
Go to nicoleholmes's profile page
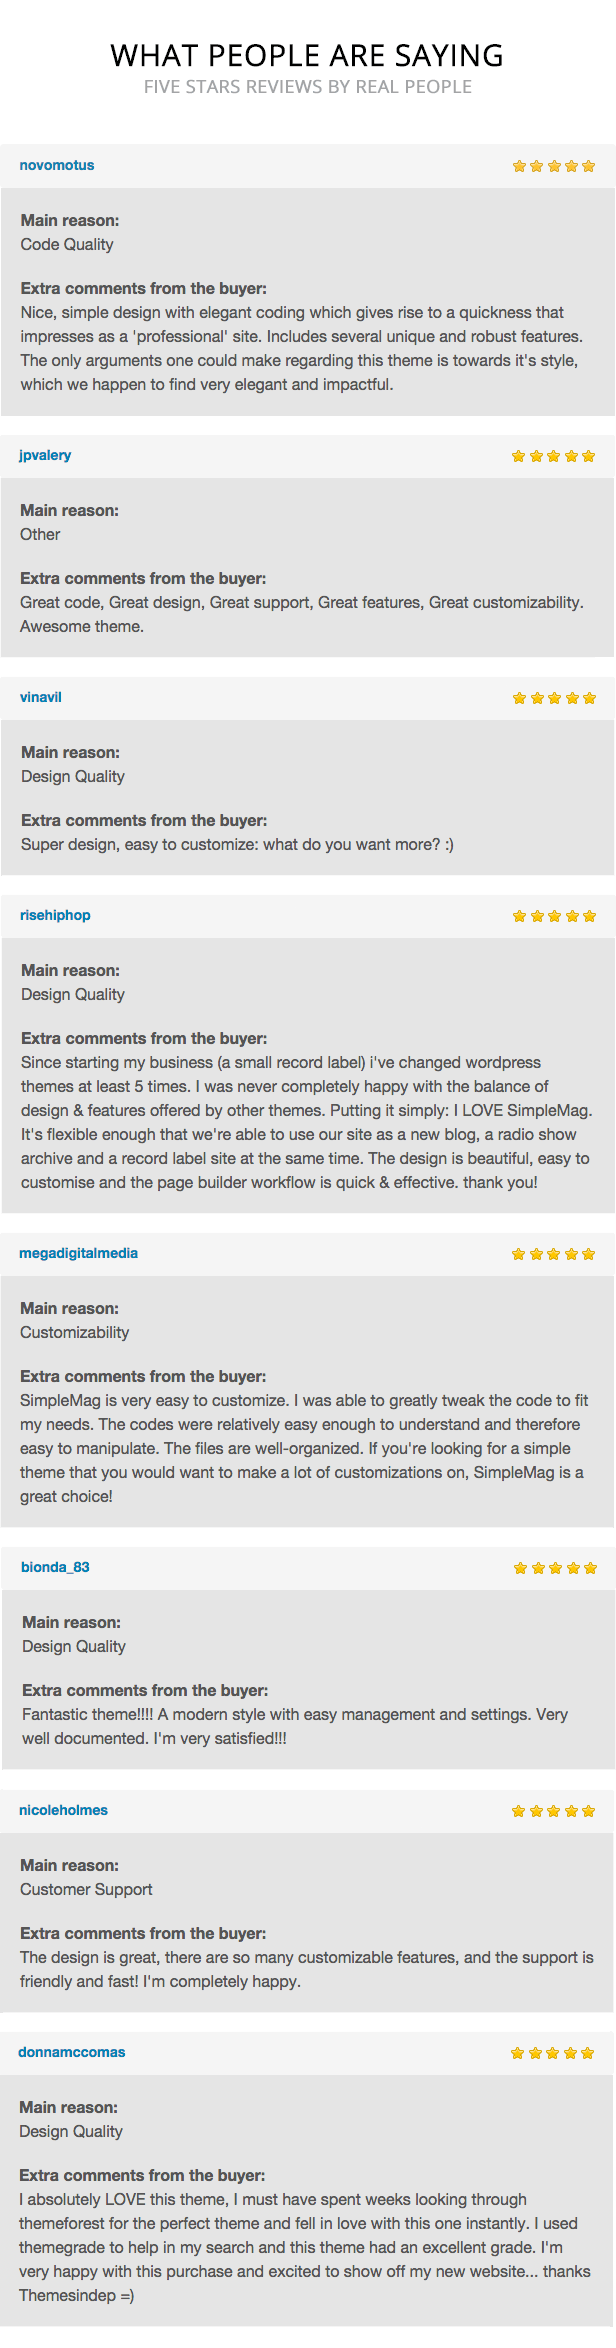tap(63, 1811)
